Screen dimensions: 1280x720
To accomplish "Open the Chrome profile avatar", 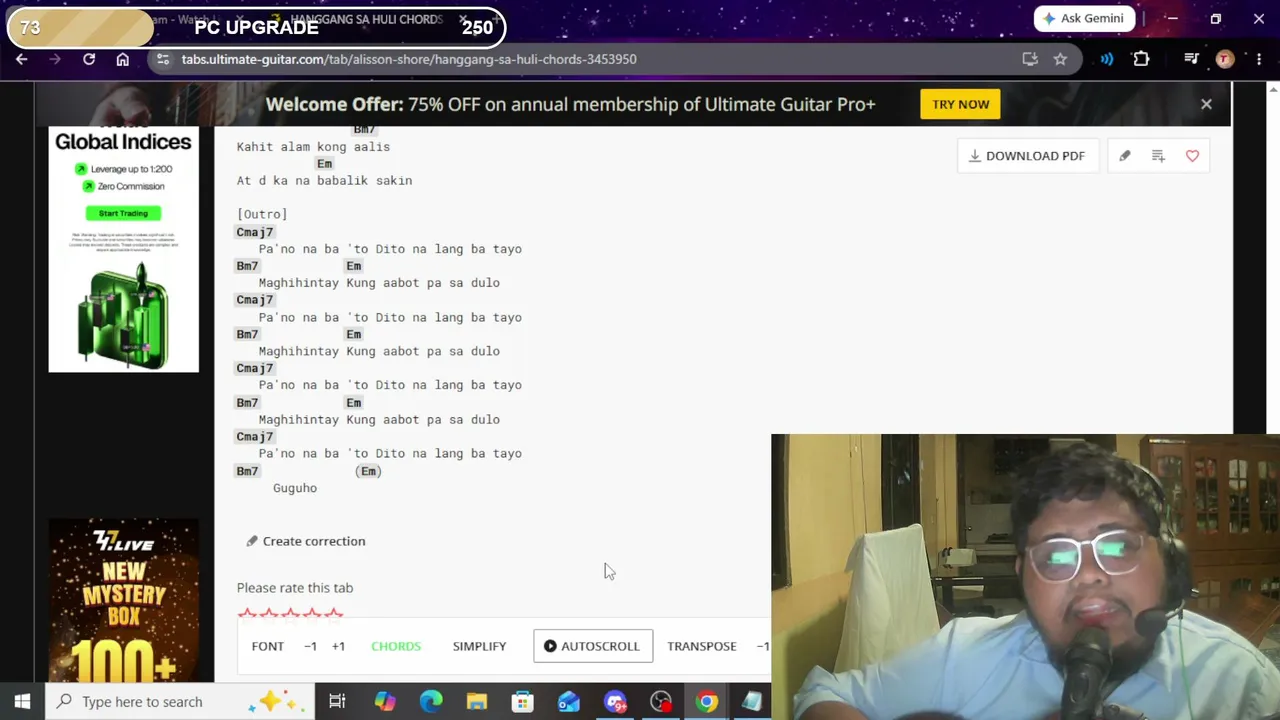I will (x=1224, y=59).
